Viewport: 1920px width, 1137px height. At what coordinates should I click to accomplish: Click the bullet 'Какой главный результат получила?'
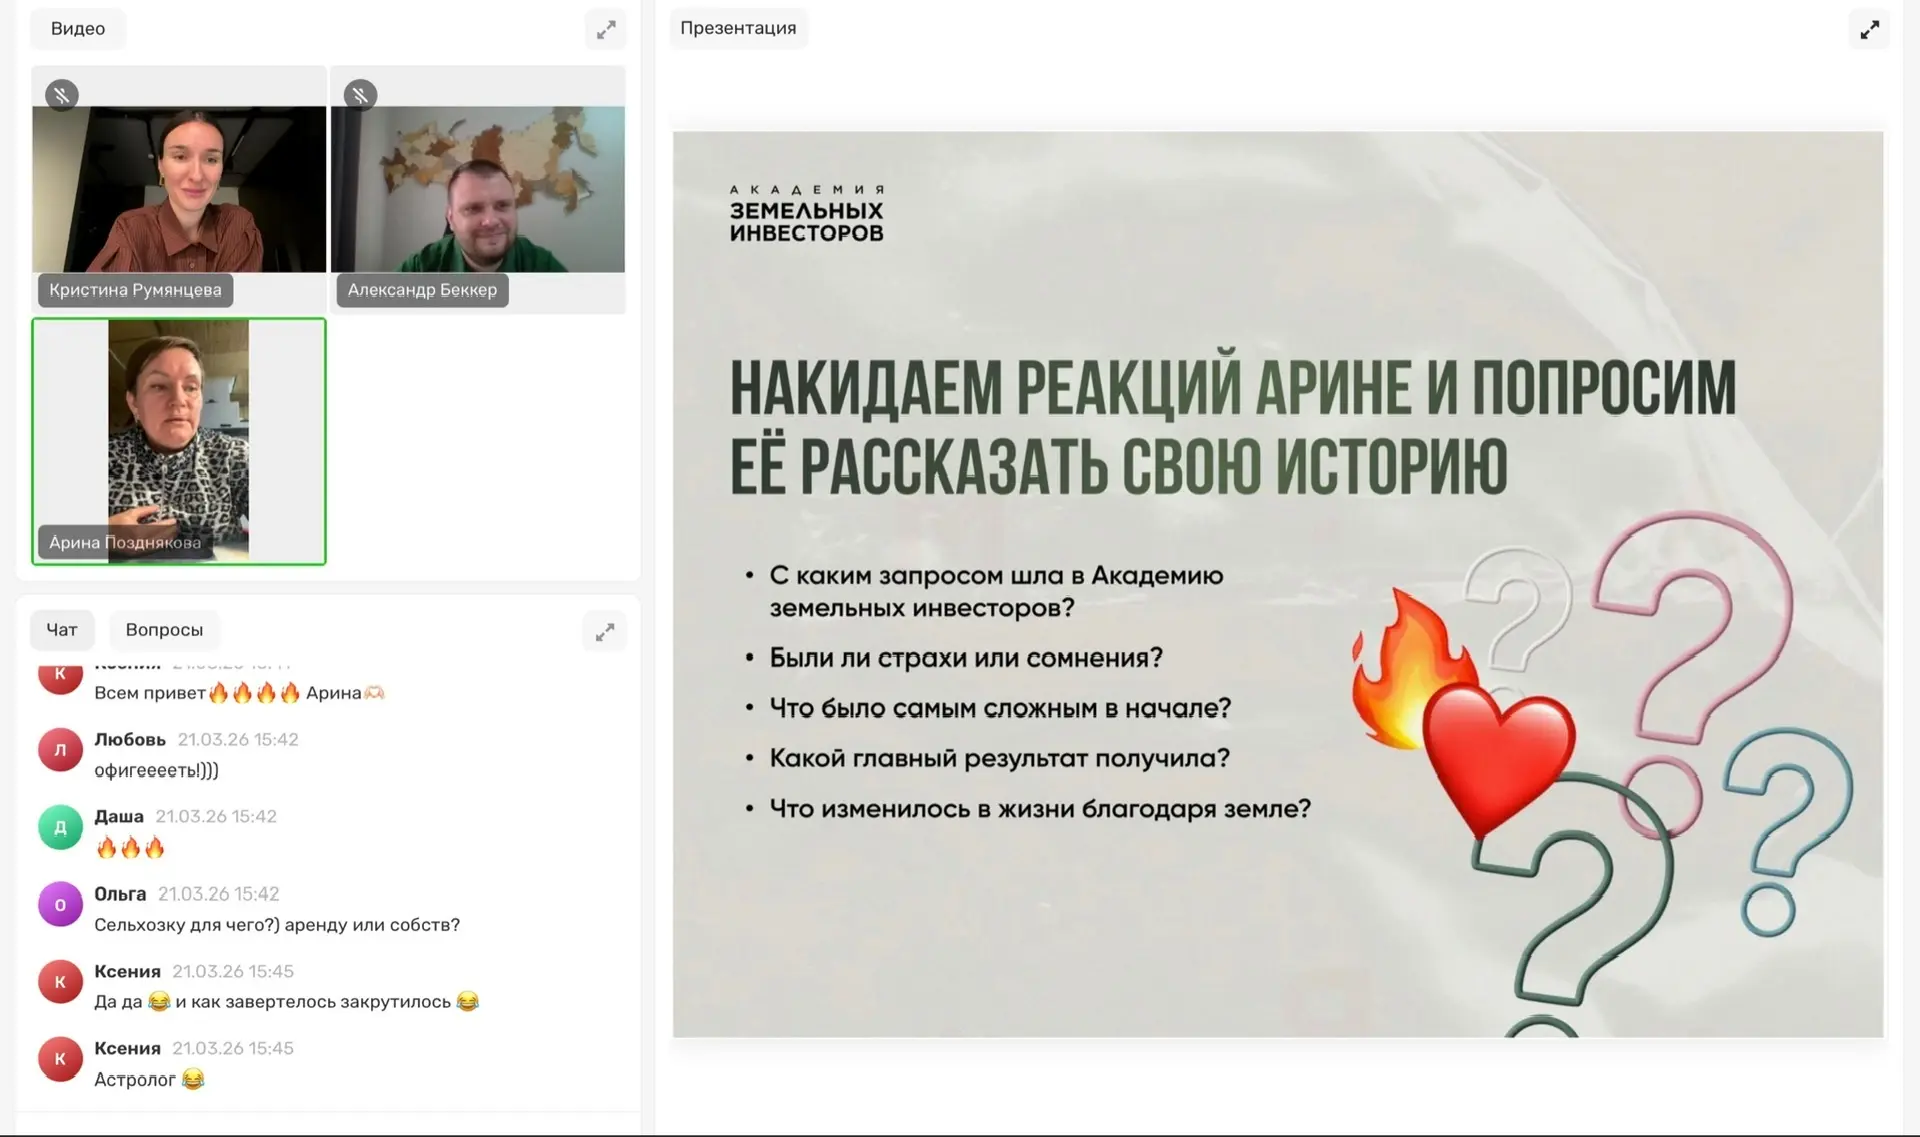(999, 758)
